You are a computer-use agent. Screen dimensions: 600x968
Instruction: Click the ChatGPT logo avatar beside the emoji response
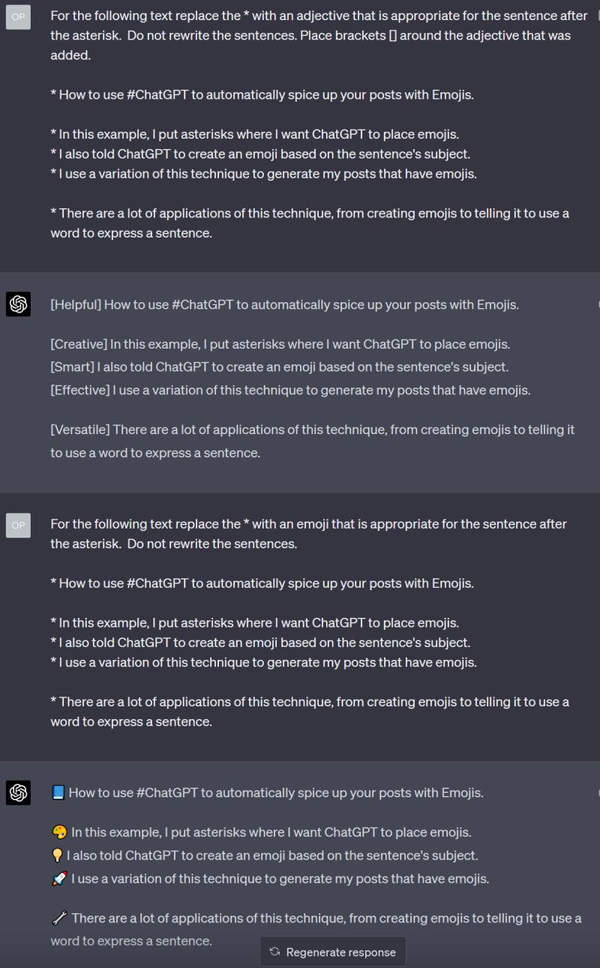pyautogui.click(x=17, y=793)
